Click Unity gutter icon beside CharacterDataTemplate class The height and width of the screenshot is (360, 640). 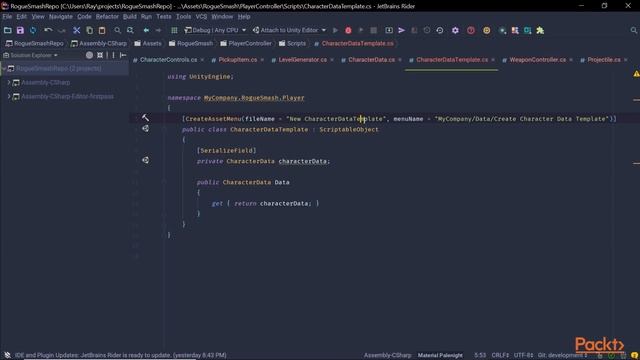(x=145, y=129)
